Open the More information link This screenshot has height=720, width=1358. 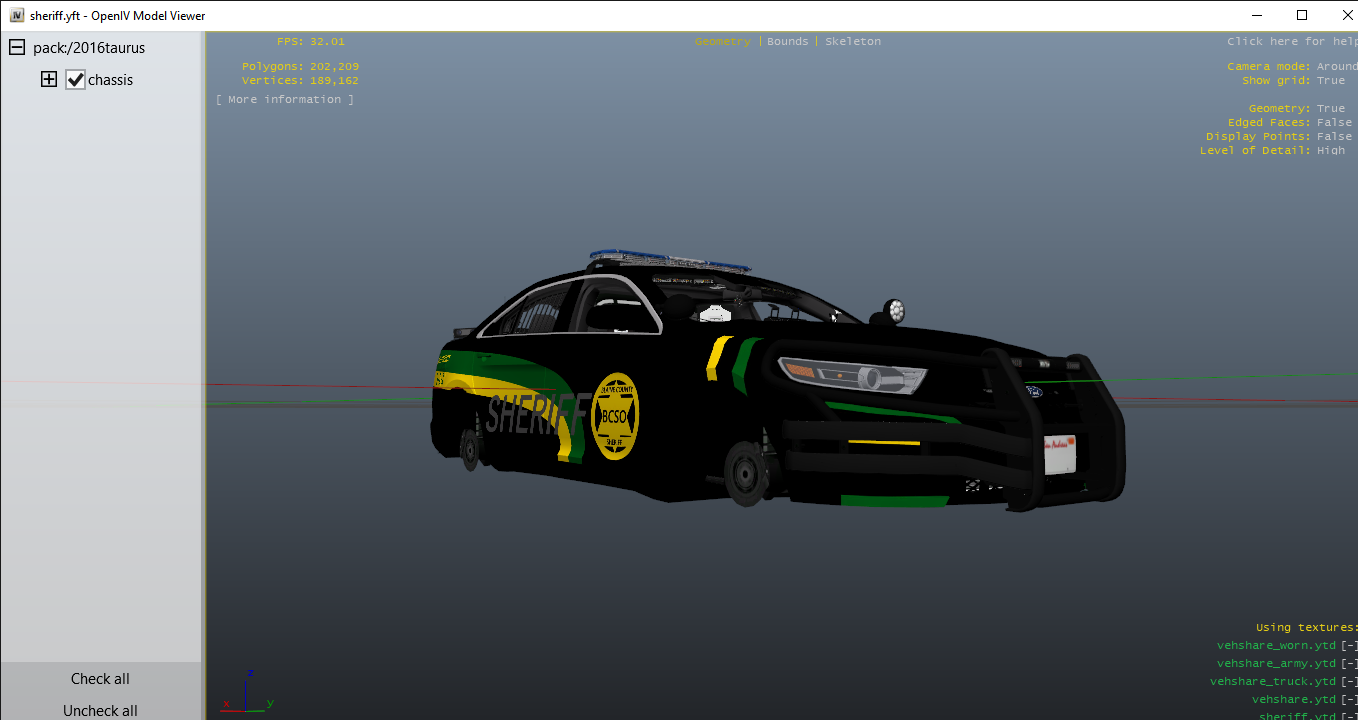click(285, 100)
